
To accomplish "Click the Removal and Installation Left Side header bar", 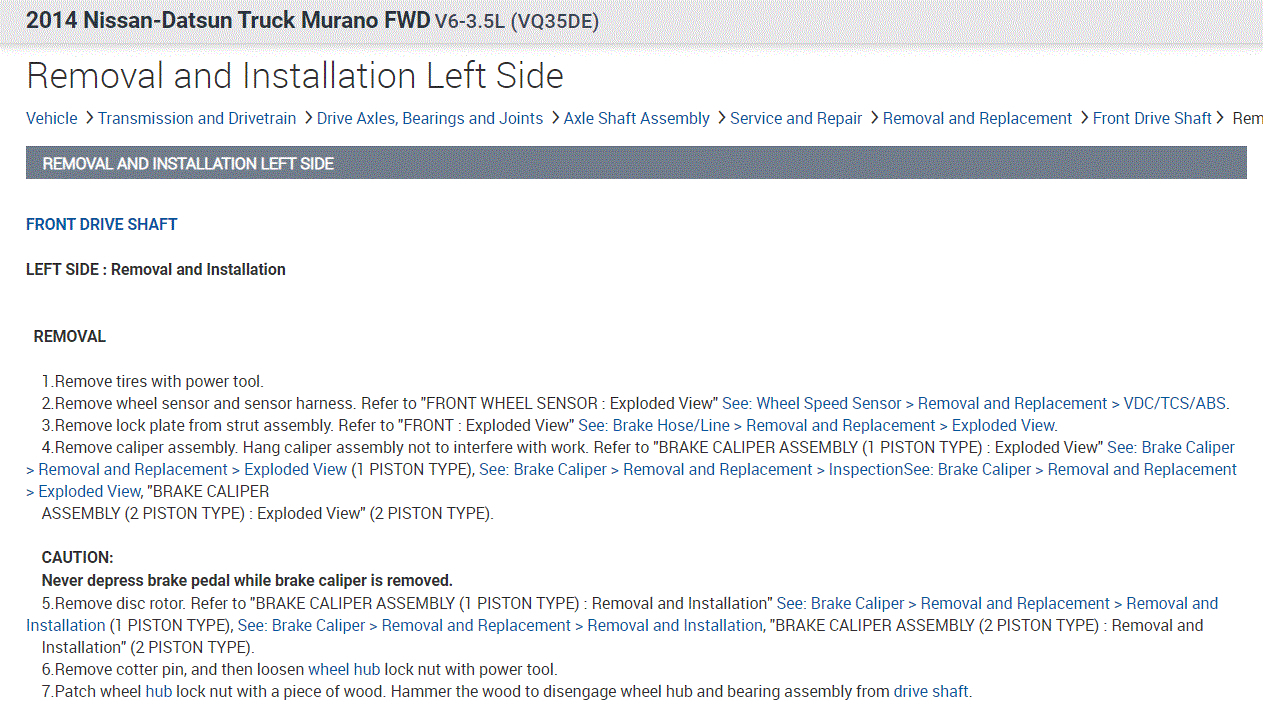I will pos(636,163).
